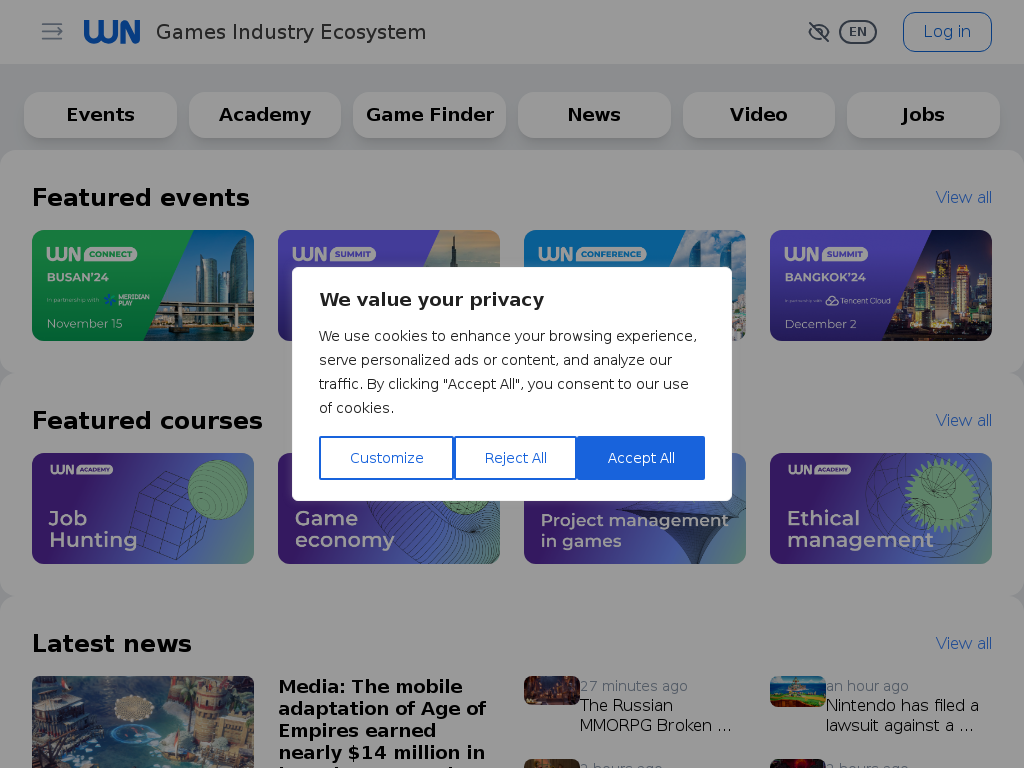Switch to the Academy tab

pyautogui.click(x=264, y=114)
